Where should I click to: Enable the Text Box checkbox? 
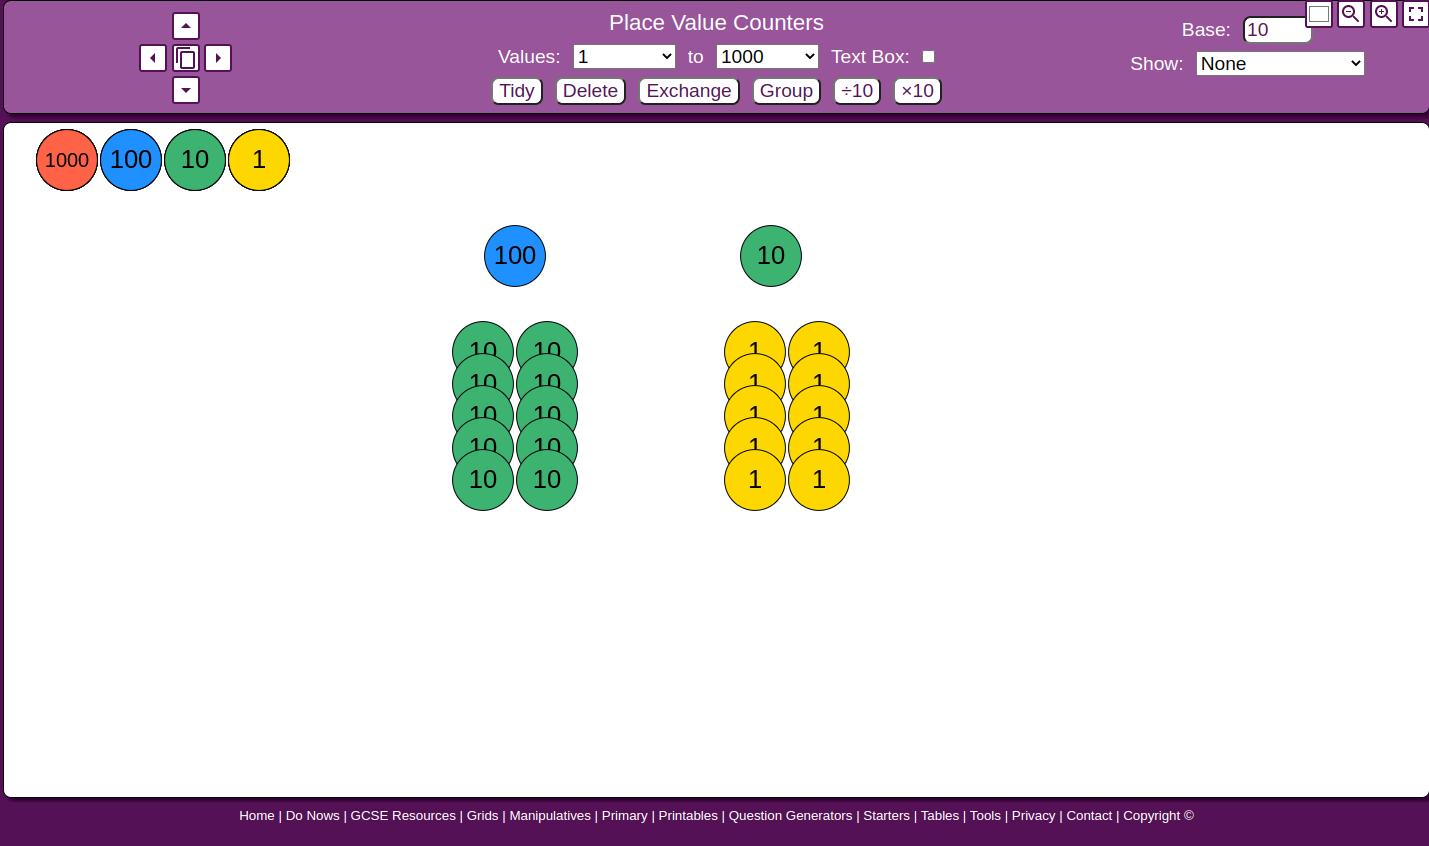point(928,57)
